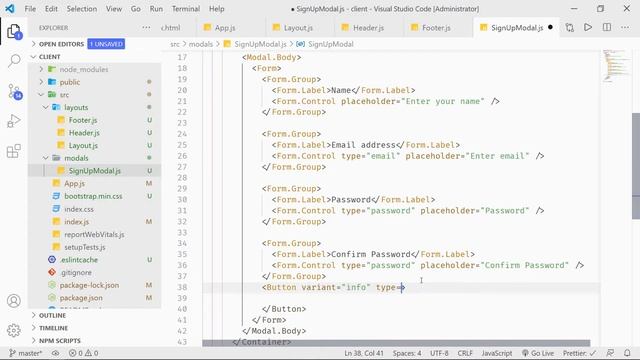The image size is (640, 360).
Task: Open Source Control view in activity bar
Action: coord(14,91)
